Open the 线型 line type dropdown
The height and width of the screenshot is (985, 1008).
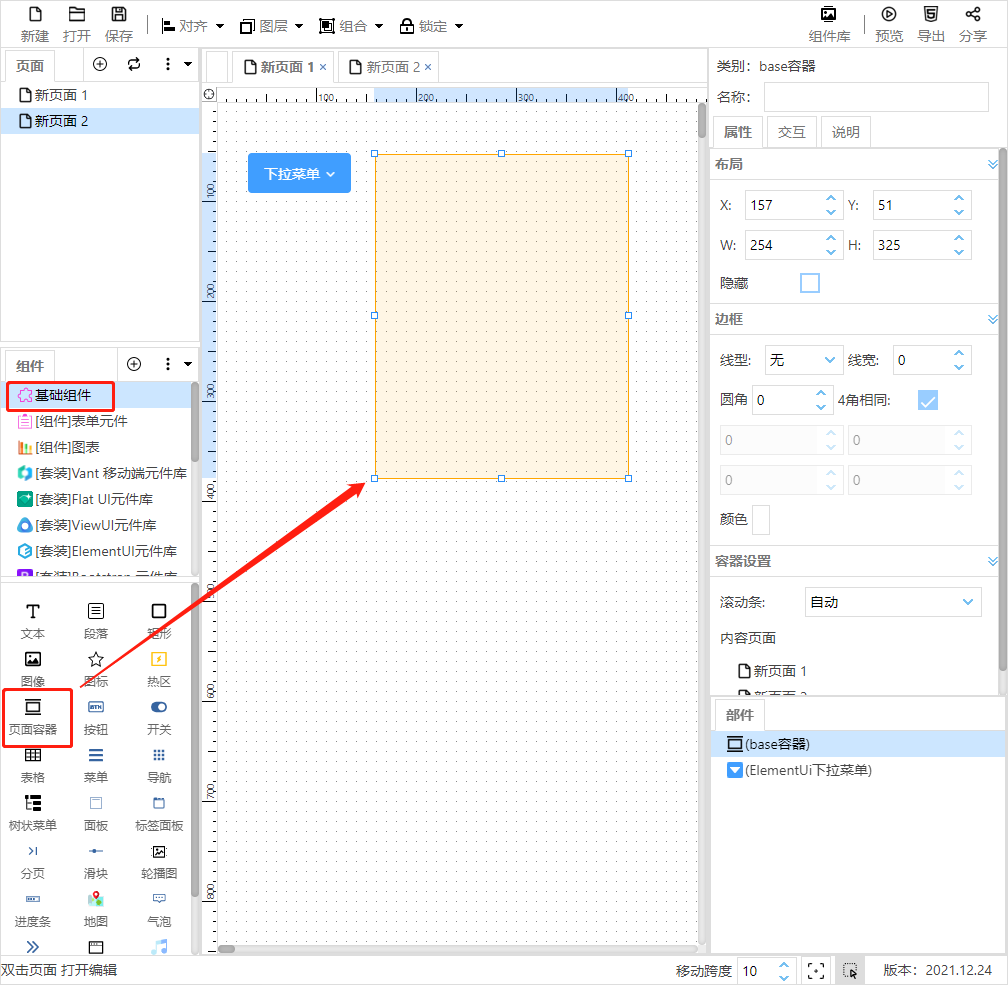(803, 360)
